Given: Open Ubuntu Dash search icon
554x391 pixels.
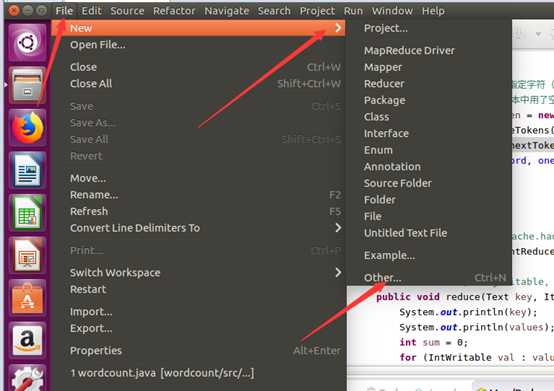Looking at the screenshot, I should pos(27,43).
